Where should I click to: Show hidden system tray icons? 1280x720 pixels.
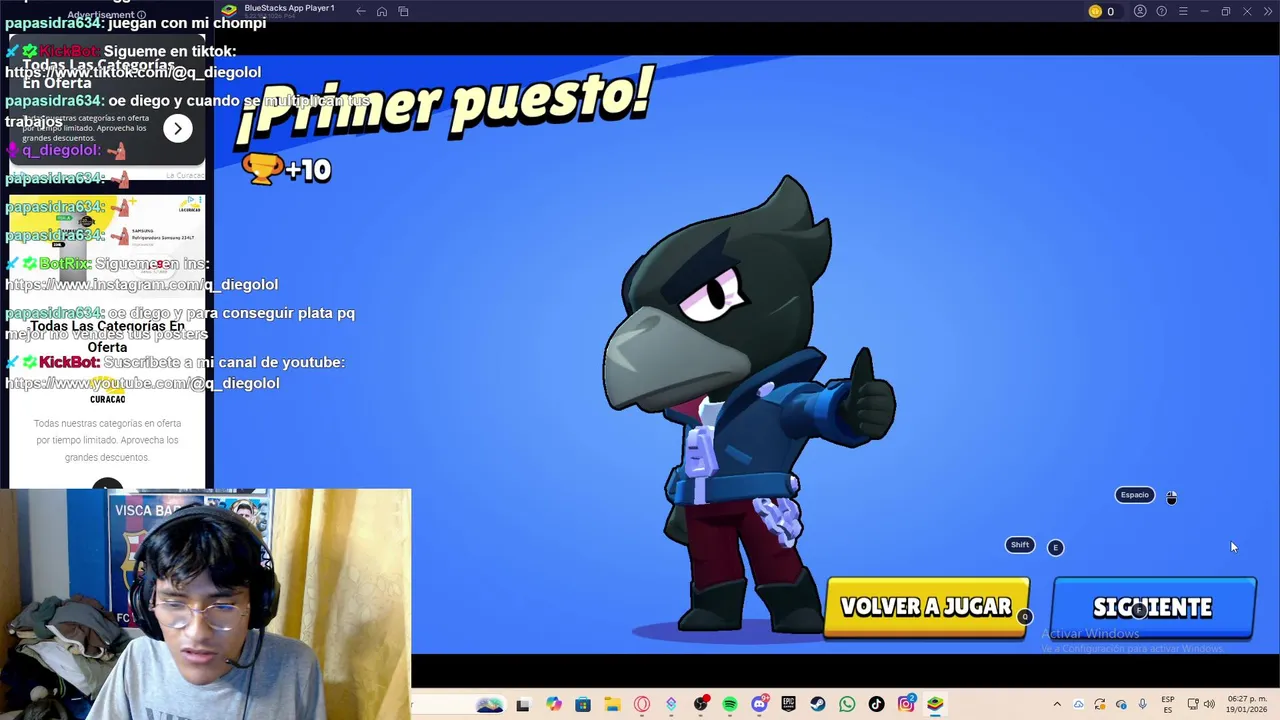click(1057, 705)
